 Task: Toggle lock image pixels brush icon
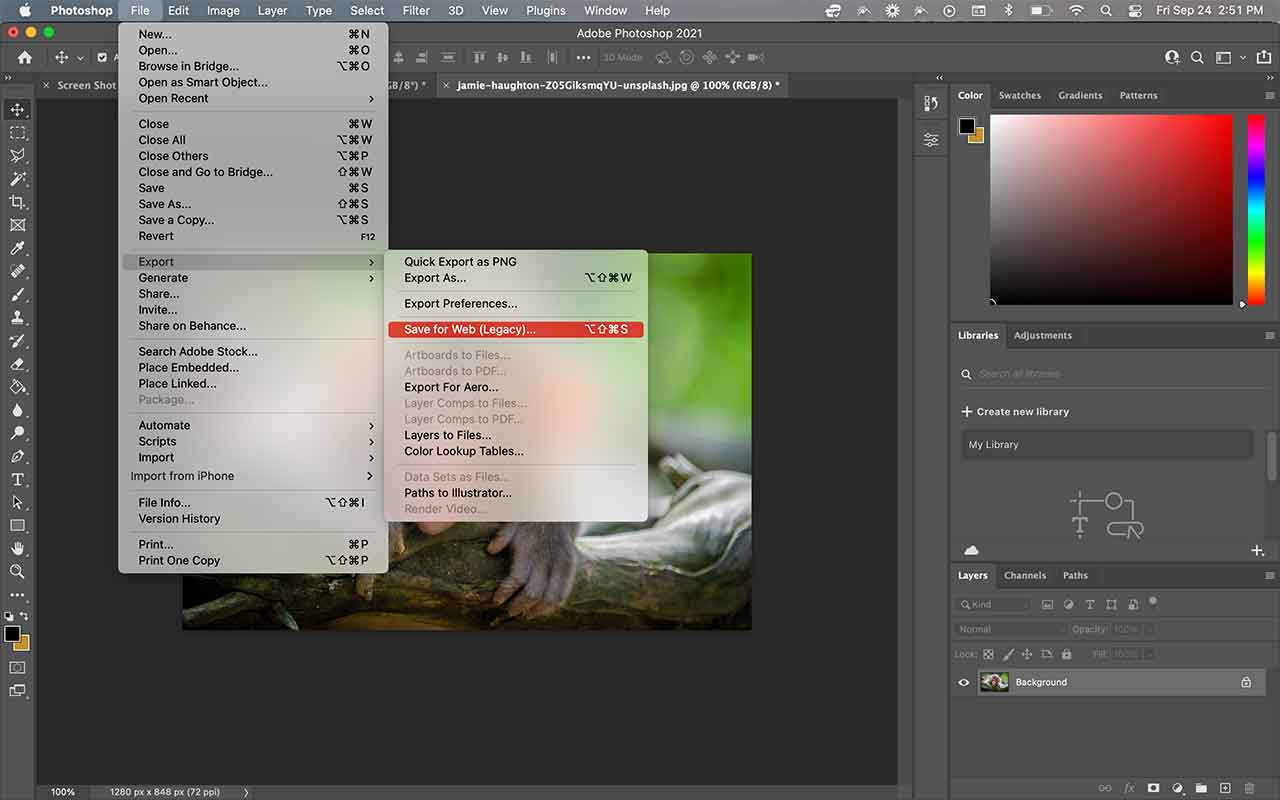[1008, 654]
